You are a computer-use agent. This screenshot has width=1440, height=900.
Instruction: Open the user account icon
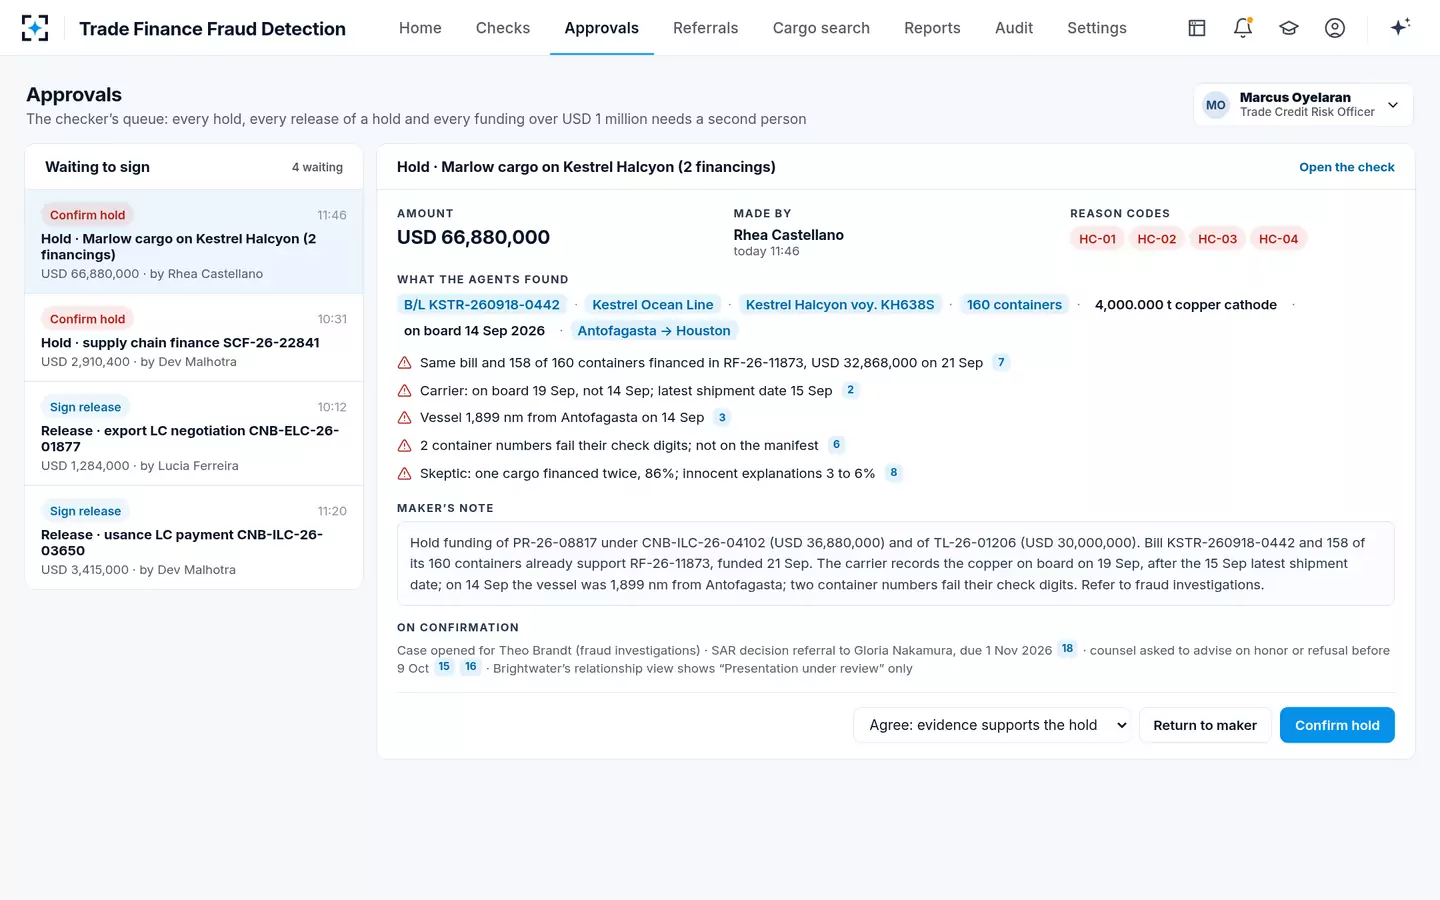[1335, 28]
